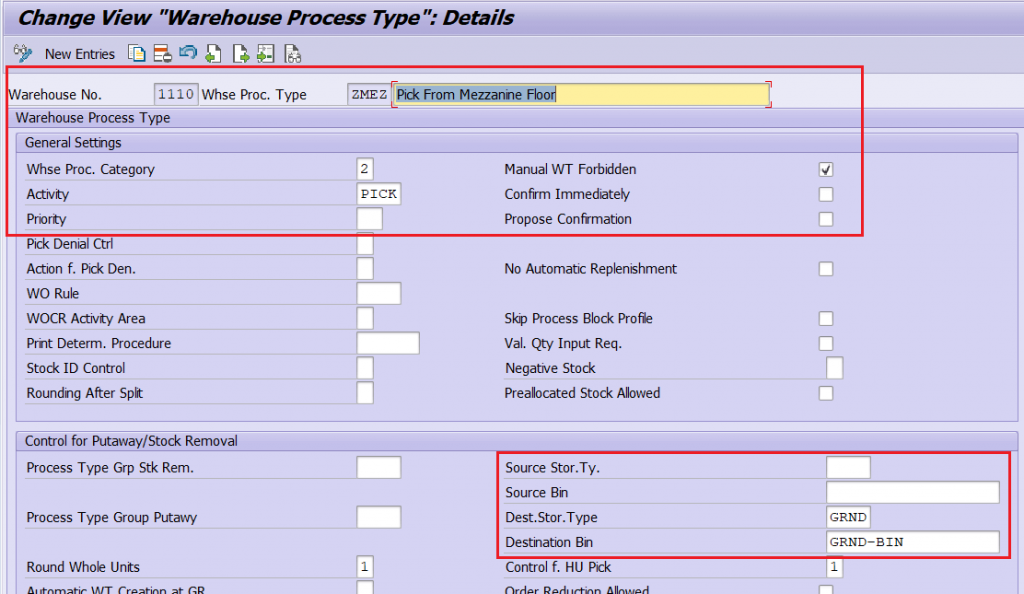
Task: Click Pick From Mezzanine Floor description field
Action: click(581, 95)
